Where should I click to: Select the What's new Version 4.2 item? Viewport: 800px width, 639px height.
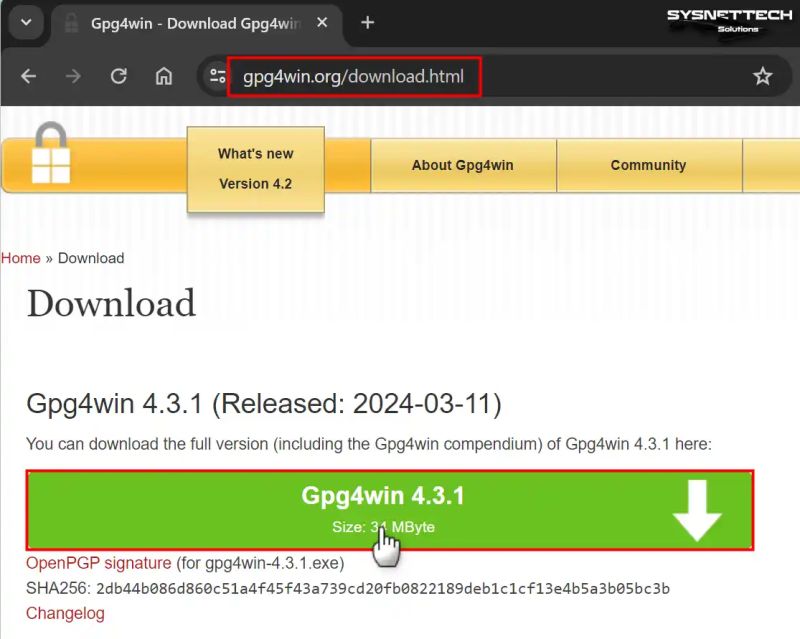255,167
